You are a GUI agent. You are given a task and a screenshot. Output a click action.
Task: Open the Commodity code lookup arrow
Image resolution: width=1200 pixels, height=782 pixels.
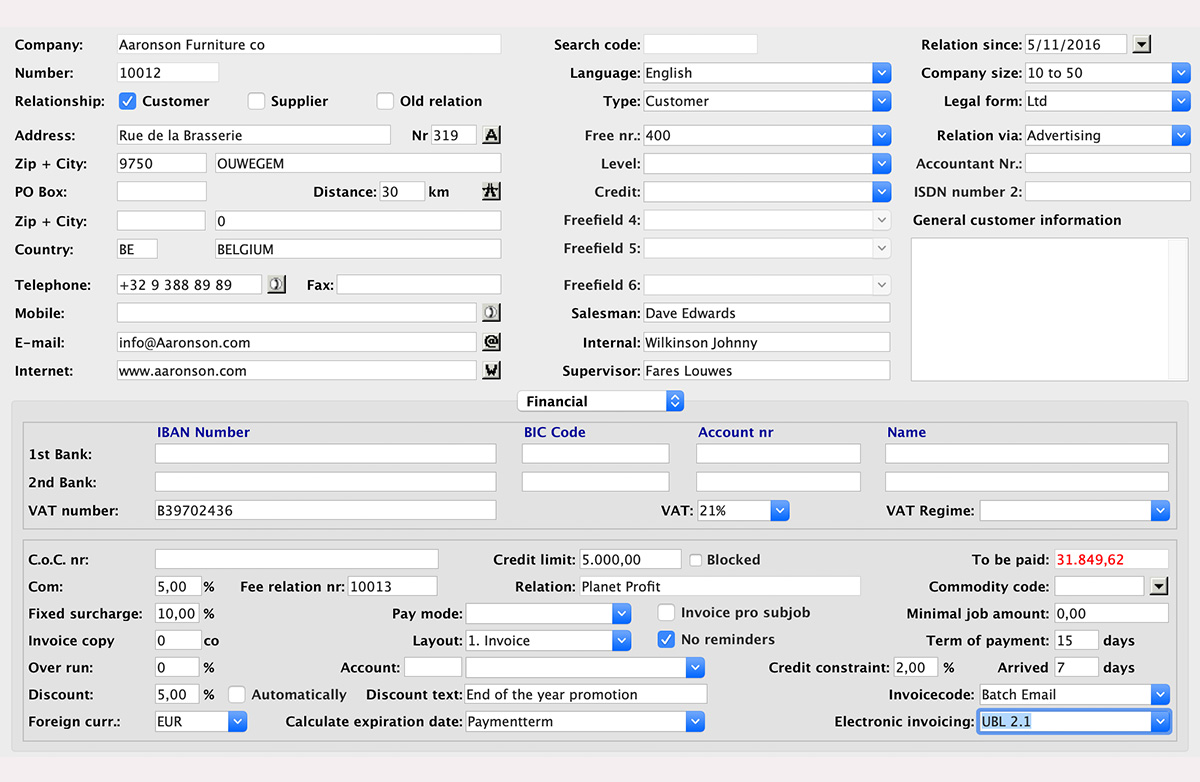point(1159,586)
